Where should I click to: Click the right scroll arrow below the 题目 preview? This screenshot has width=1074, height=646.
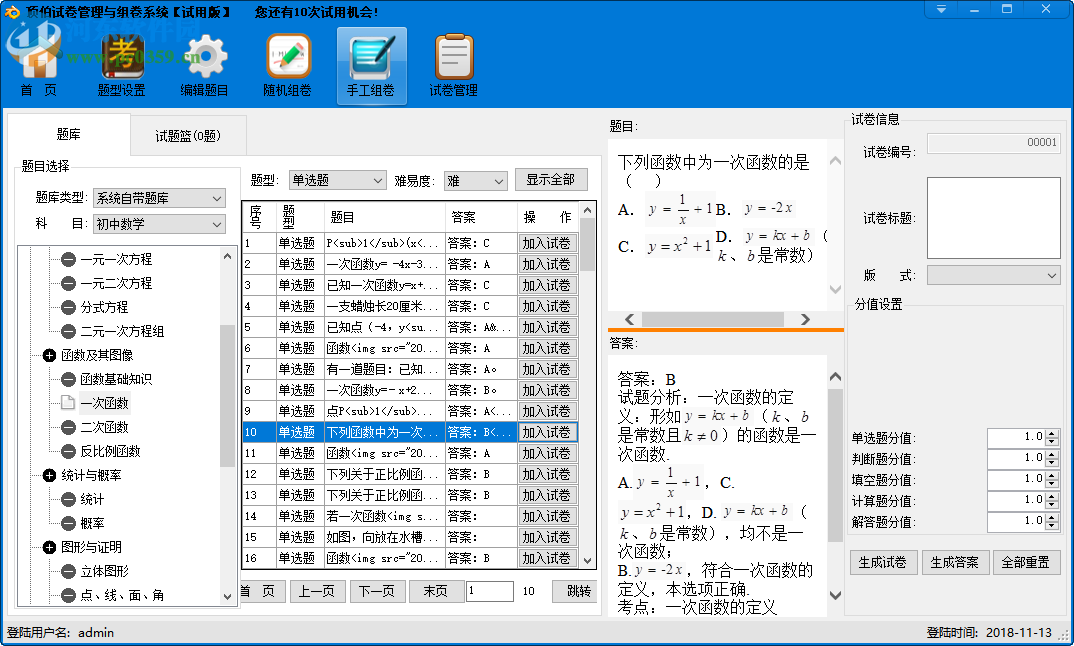coord(807,320)
